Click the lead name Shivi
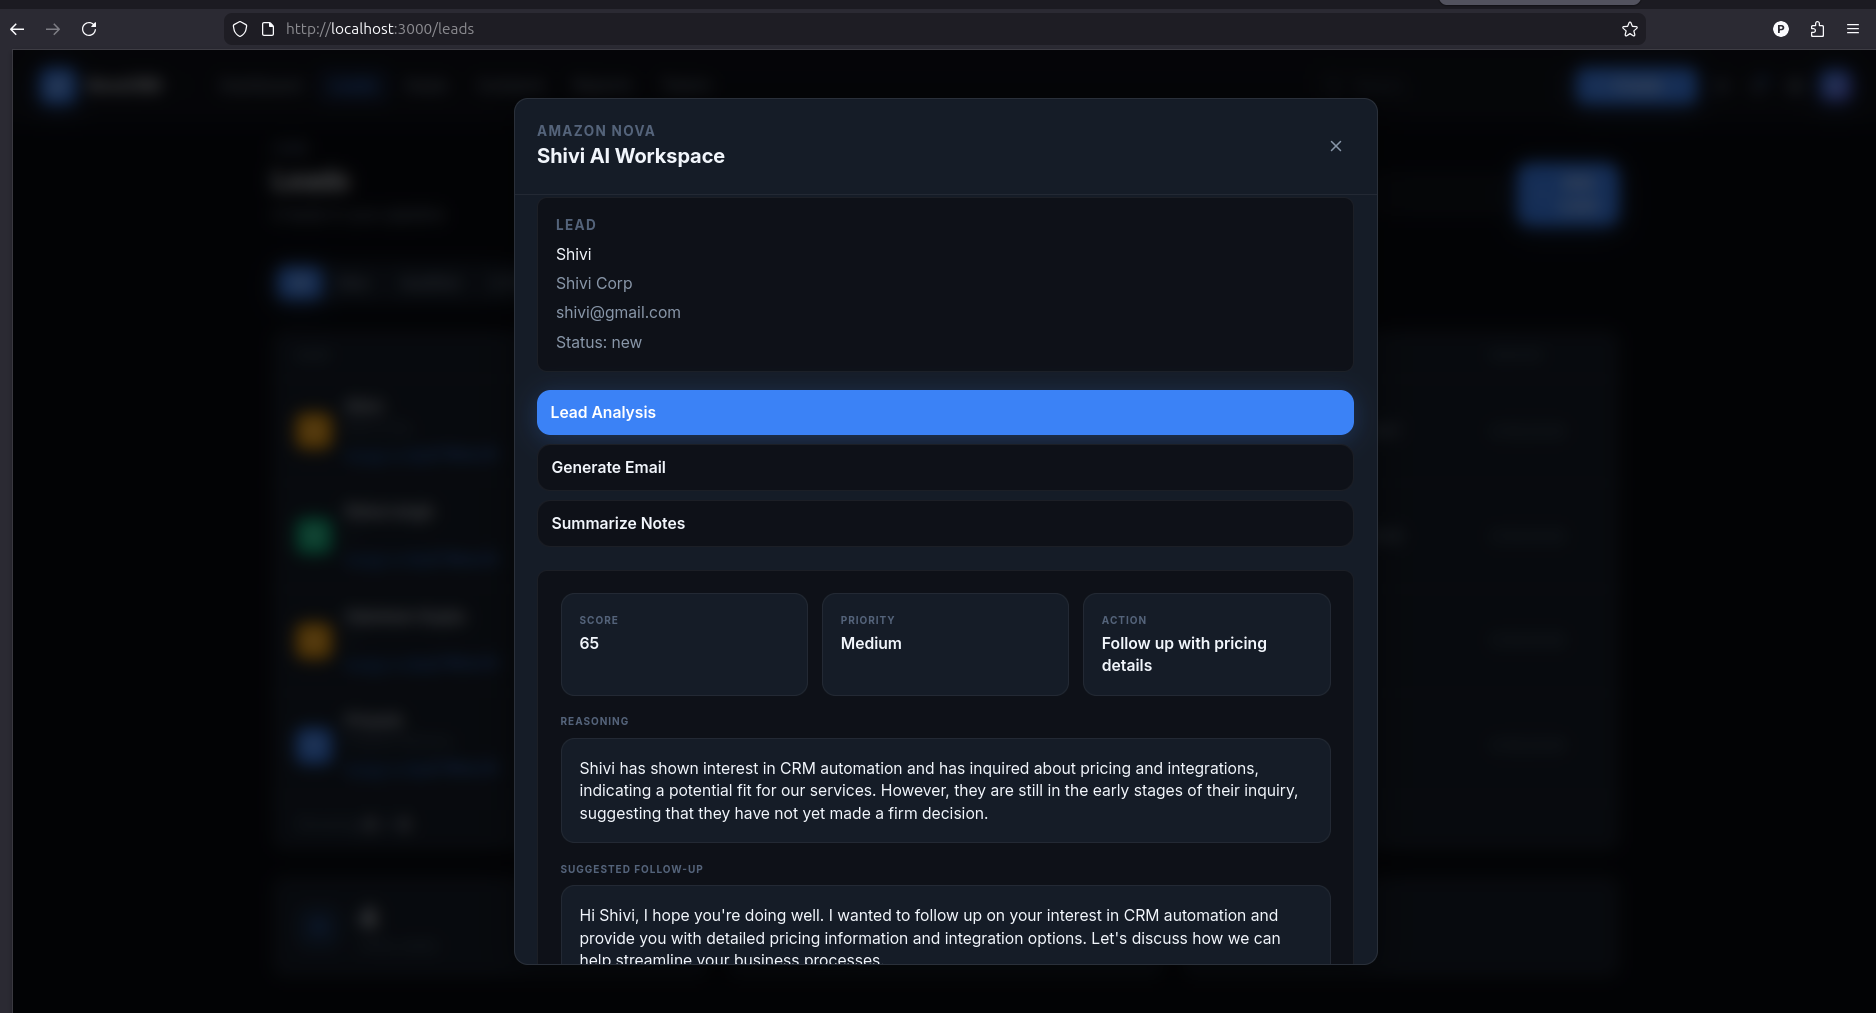This screenshot has height=1013, width=1876. (574, 254)
